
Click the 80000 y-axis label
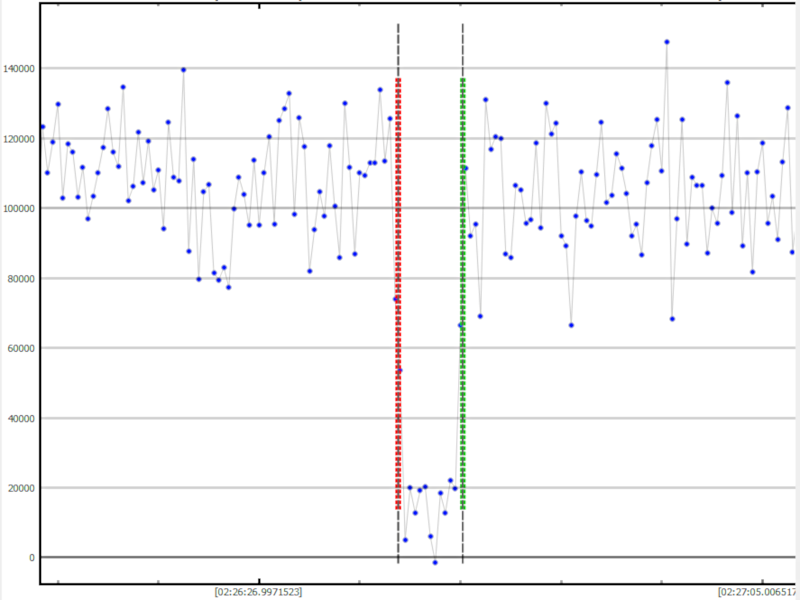coord(20,278)
